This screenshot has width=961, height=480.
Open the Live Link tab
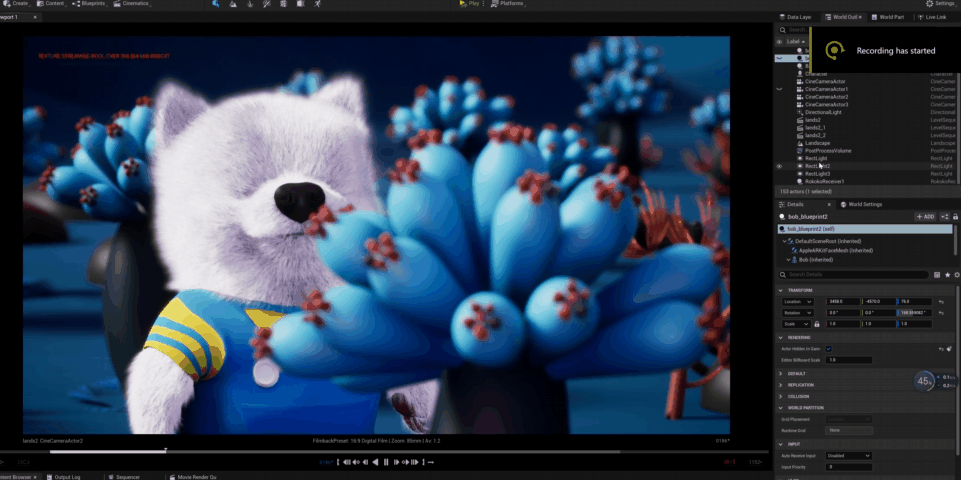[932, 17]
